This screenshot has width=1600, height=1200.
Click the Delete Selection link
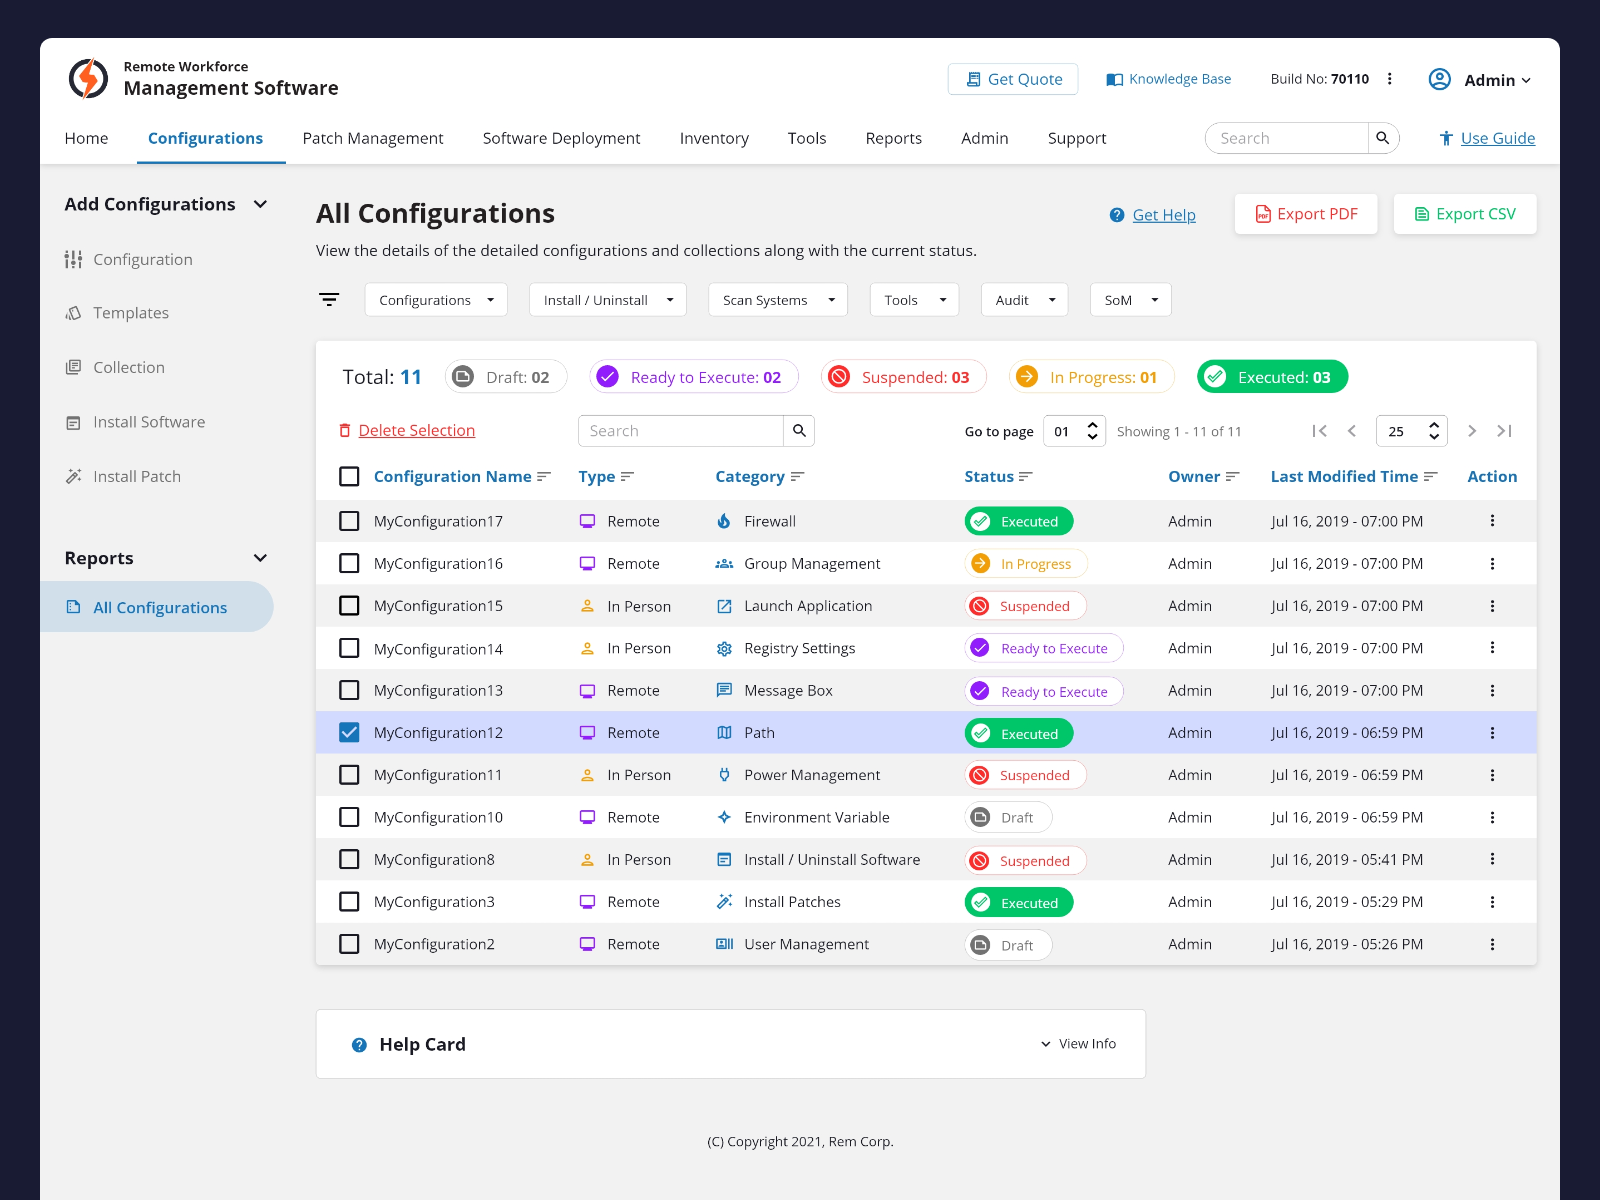[416, 430]
